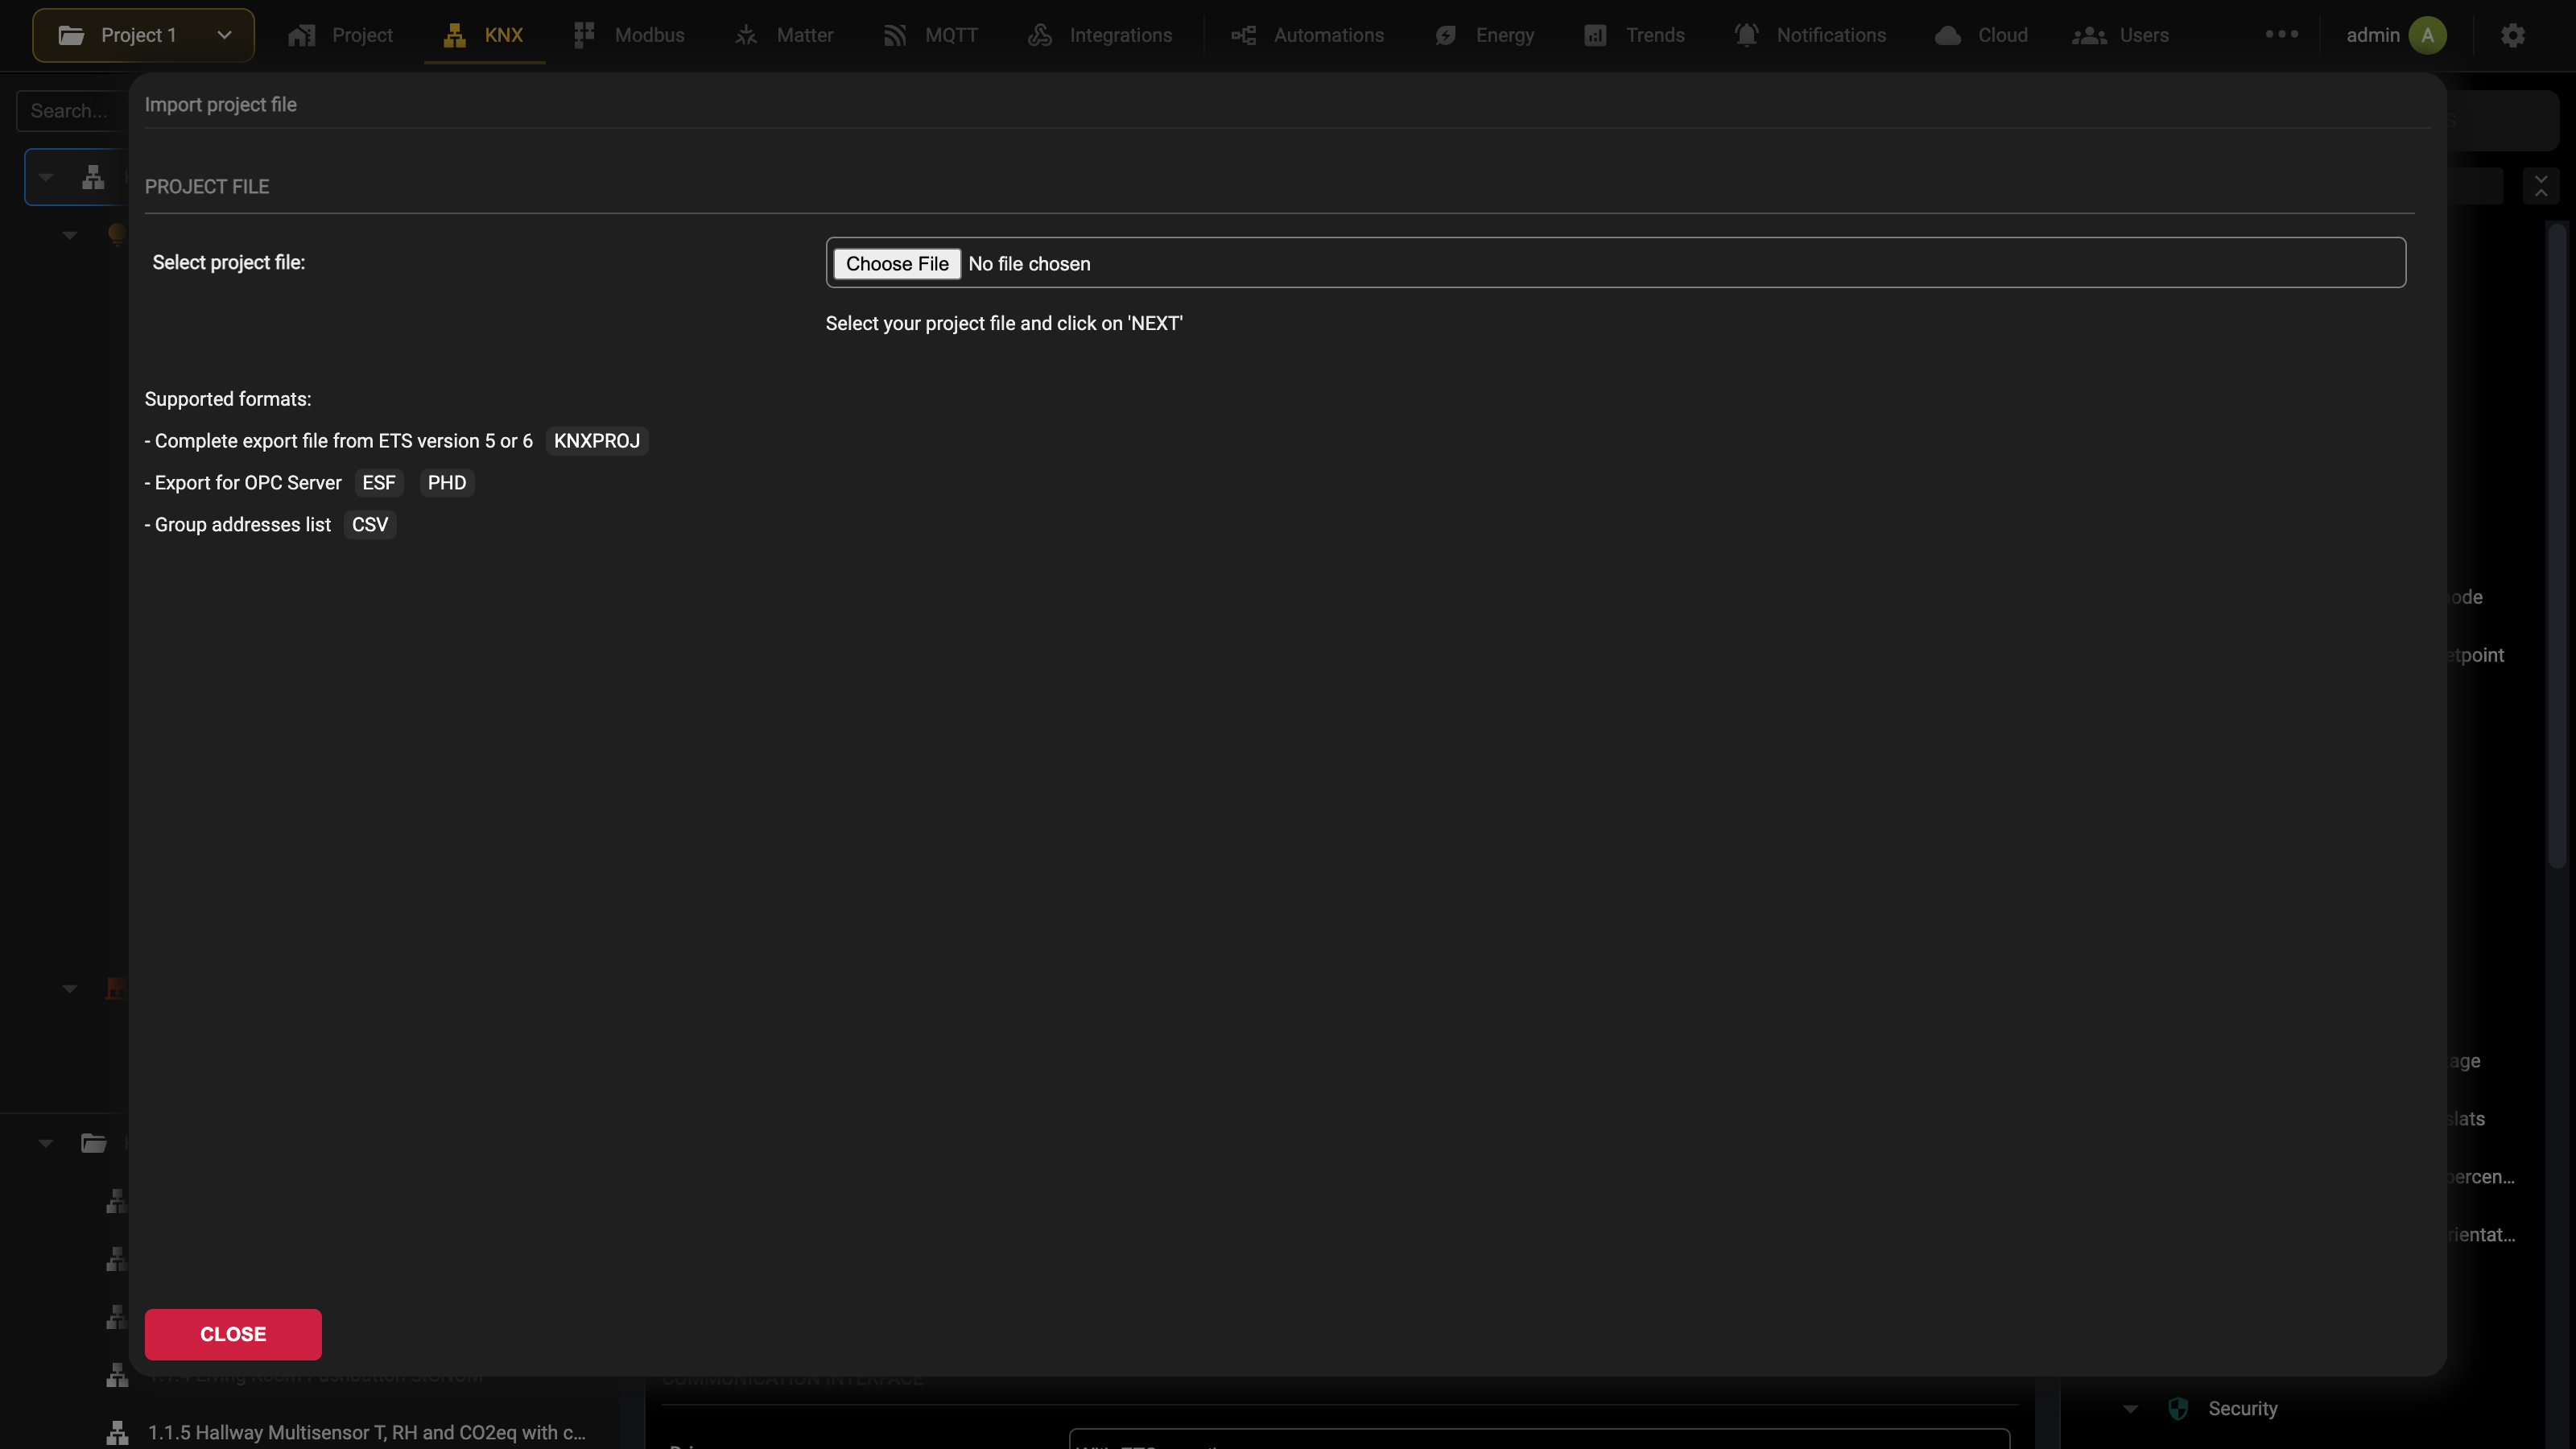Go to the Matter tab
This screenshot has width=2576, height=1449.
point(784,35)
